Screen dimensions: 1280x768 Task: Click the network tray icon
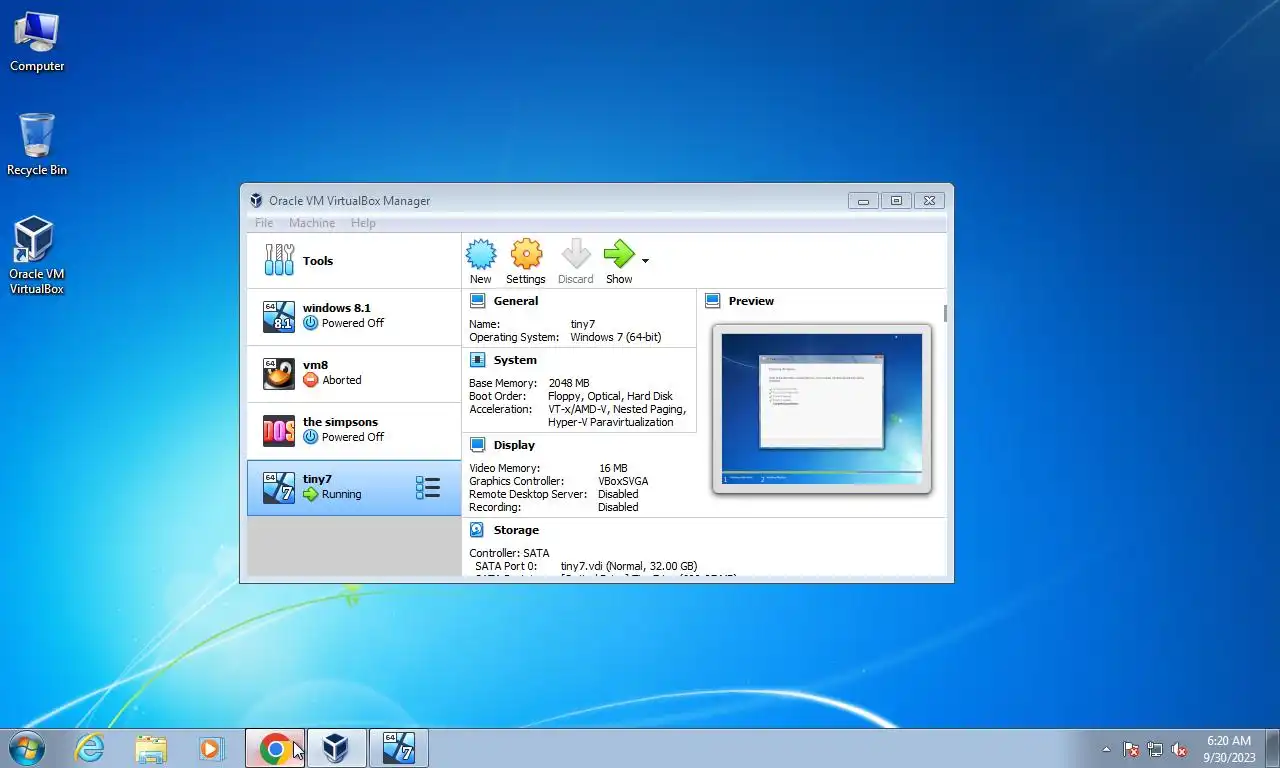[x=1155, y=749]
